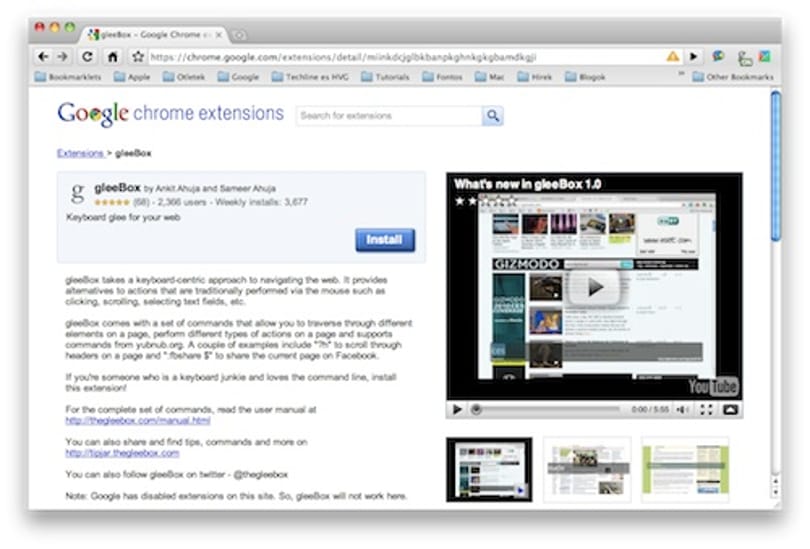Open the Bookmarklets bookmarks folder

pyautogui.click(x=68, y=77)
